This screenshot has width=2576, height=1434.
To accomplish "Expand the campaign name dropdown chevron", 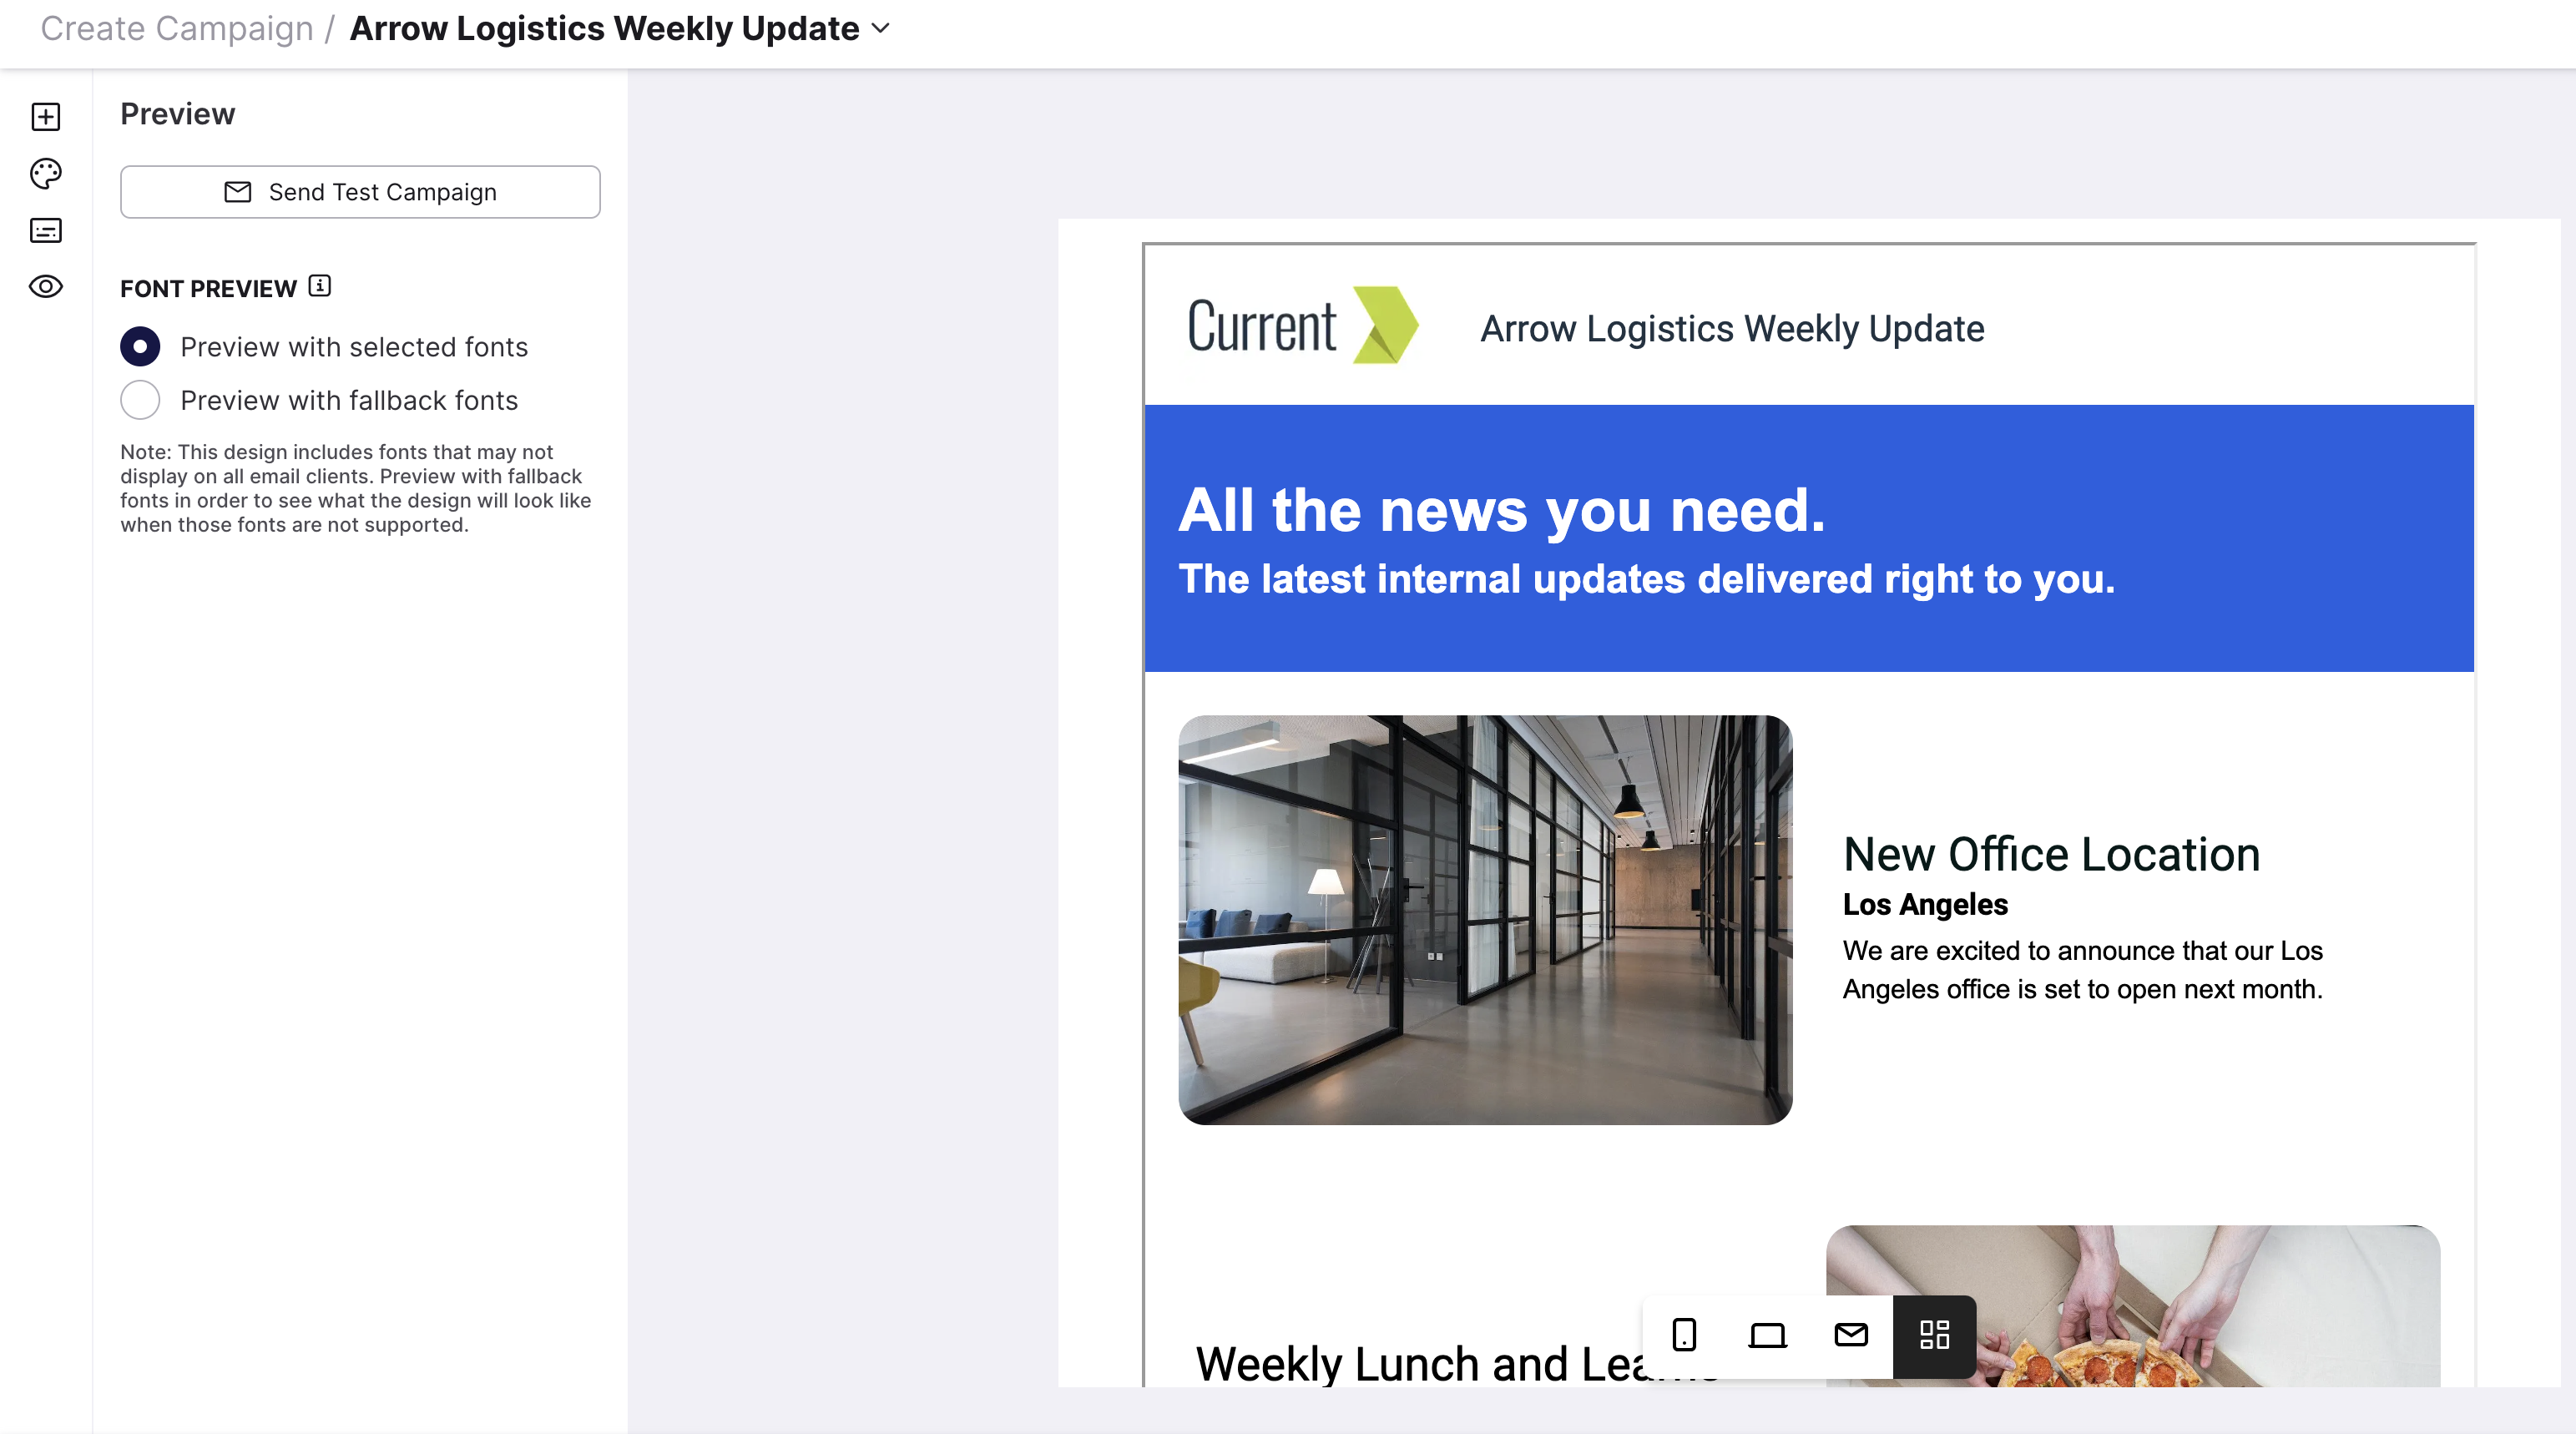I will pos(881,29).
